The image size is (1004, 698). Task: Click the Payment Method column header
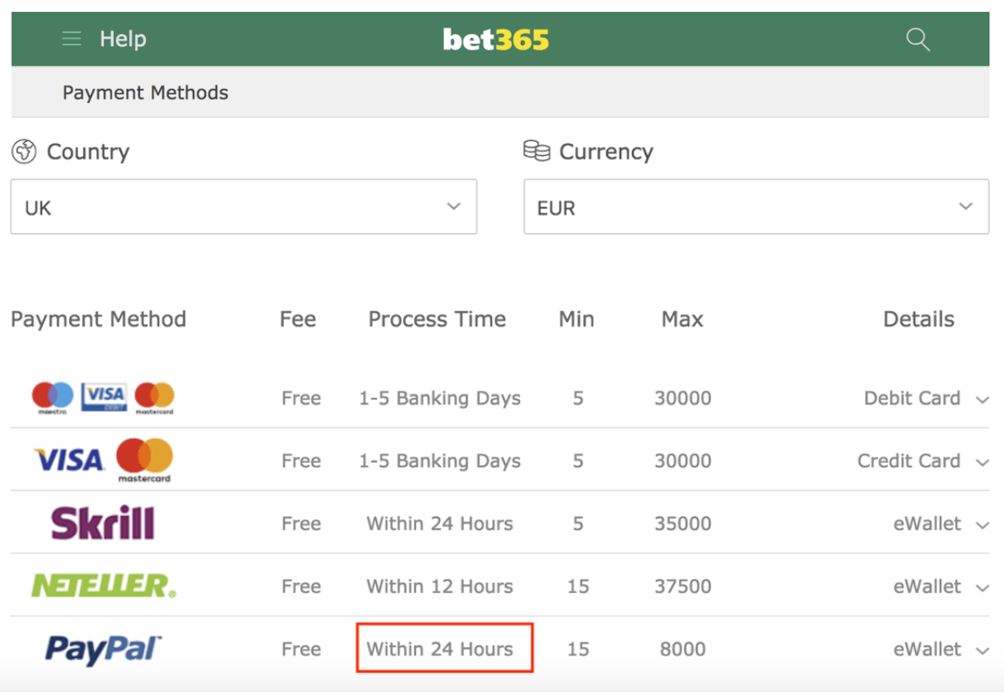(99, 319)
